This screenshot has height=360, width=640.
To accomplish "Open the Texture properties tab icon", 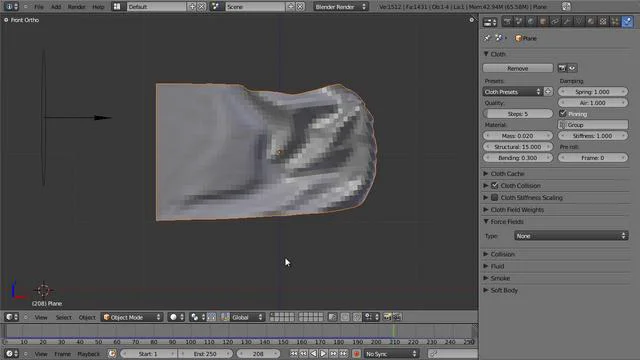I will click(603, 22).
